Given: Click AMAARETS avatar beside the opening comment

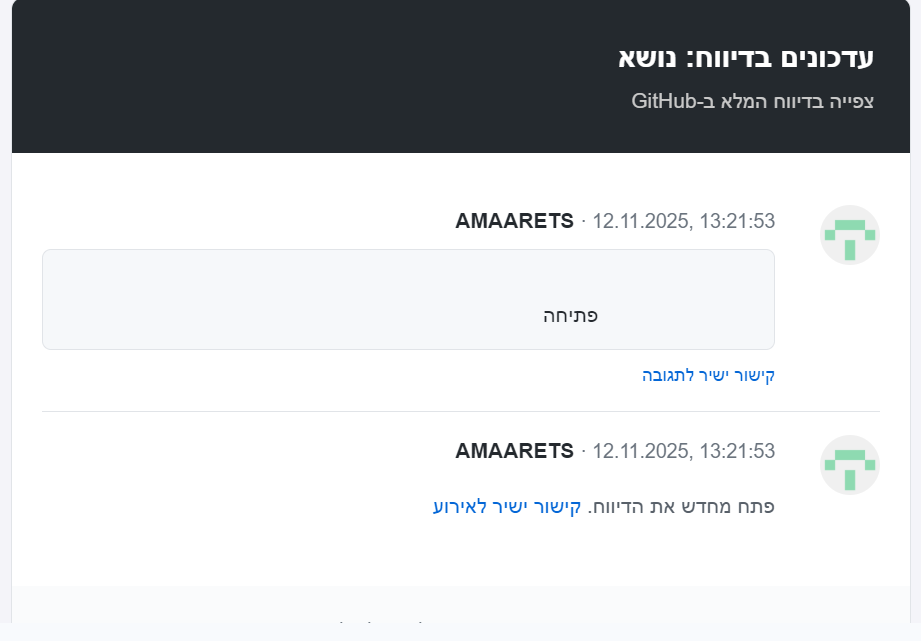Looking at the screenshot, I should [x=849, y=235].
